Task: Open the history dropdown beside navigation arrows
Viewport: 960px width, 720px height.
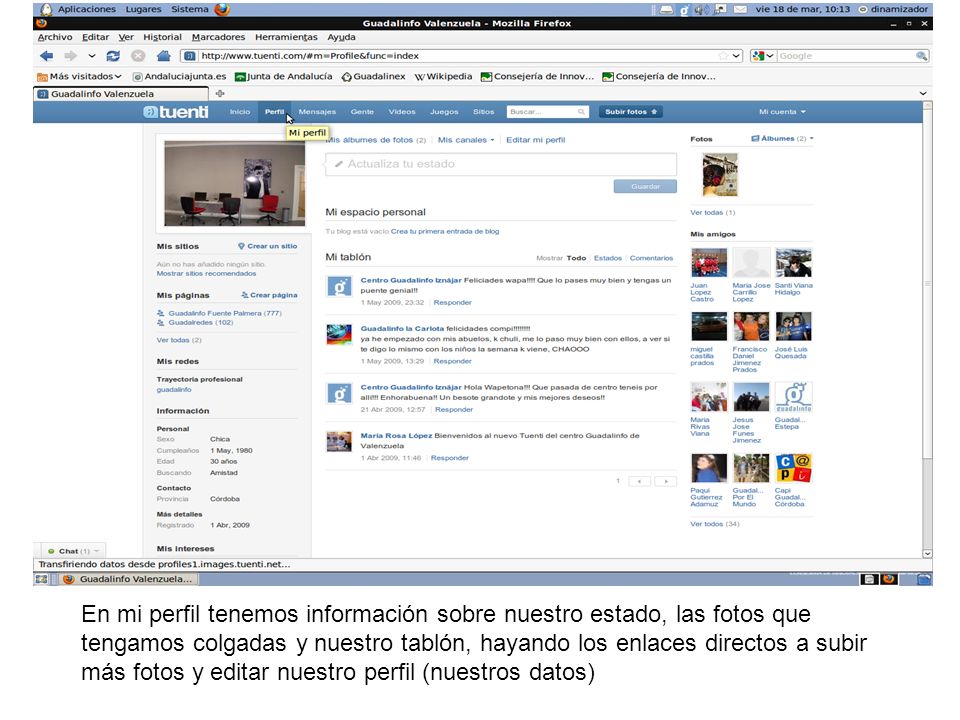Action: pos(92,56)
